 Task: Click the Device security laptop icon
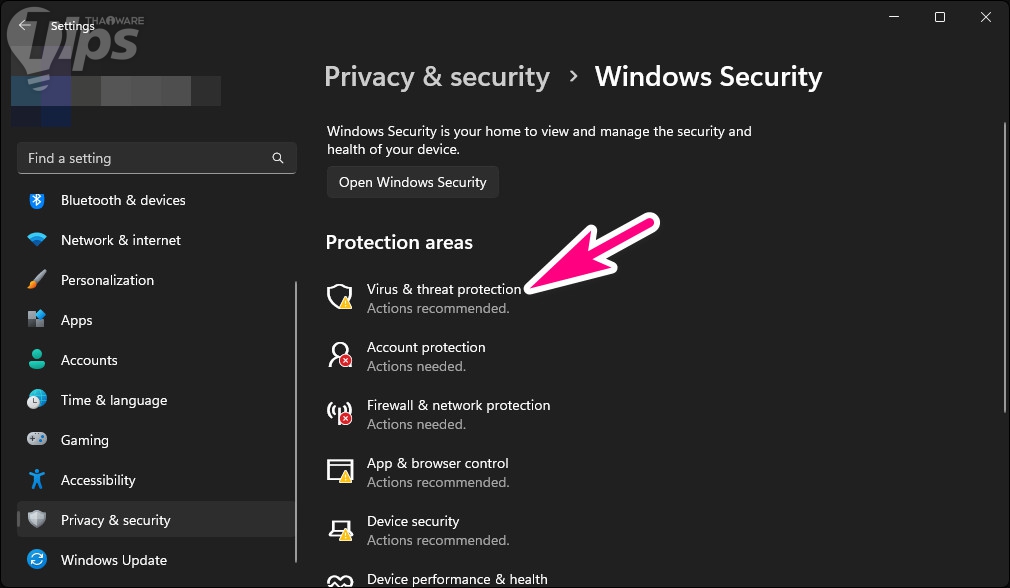tap(340, 529)
